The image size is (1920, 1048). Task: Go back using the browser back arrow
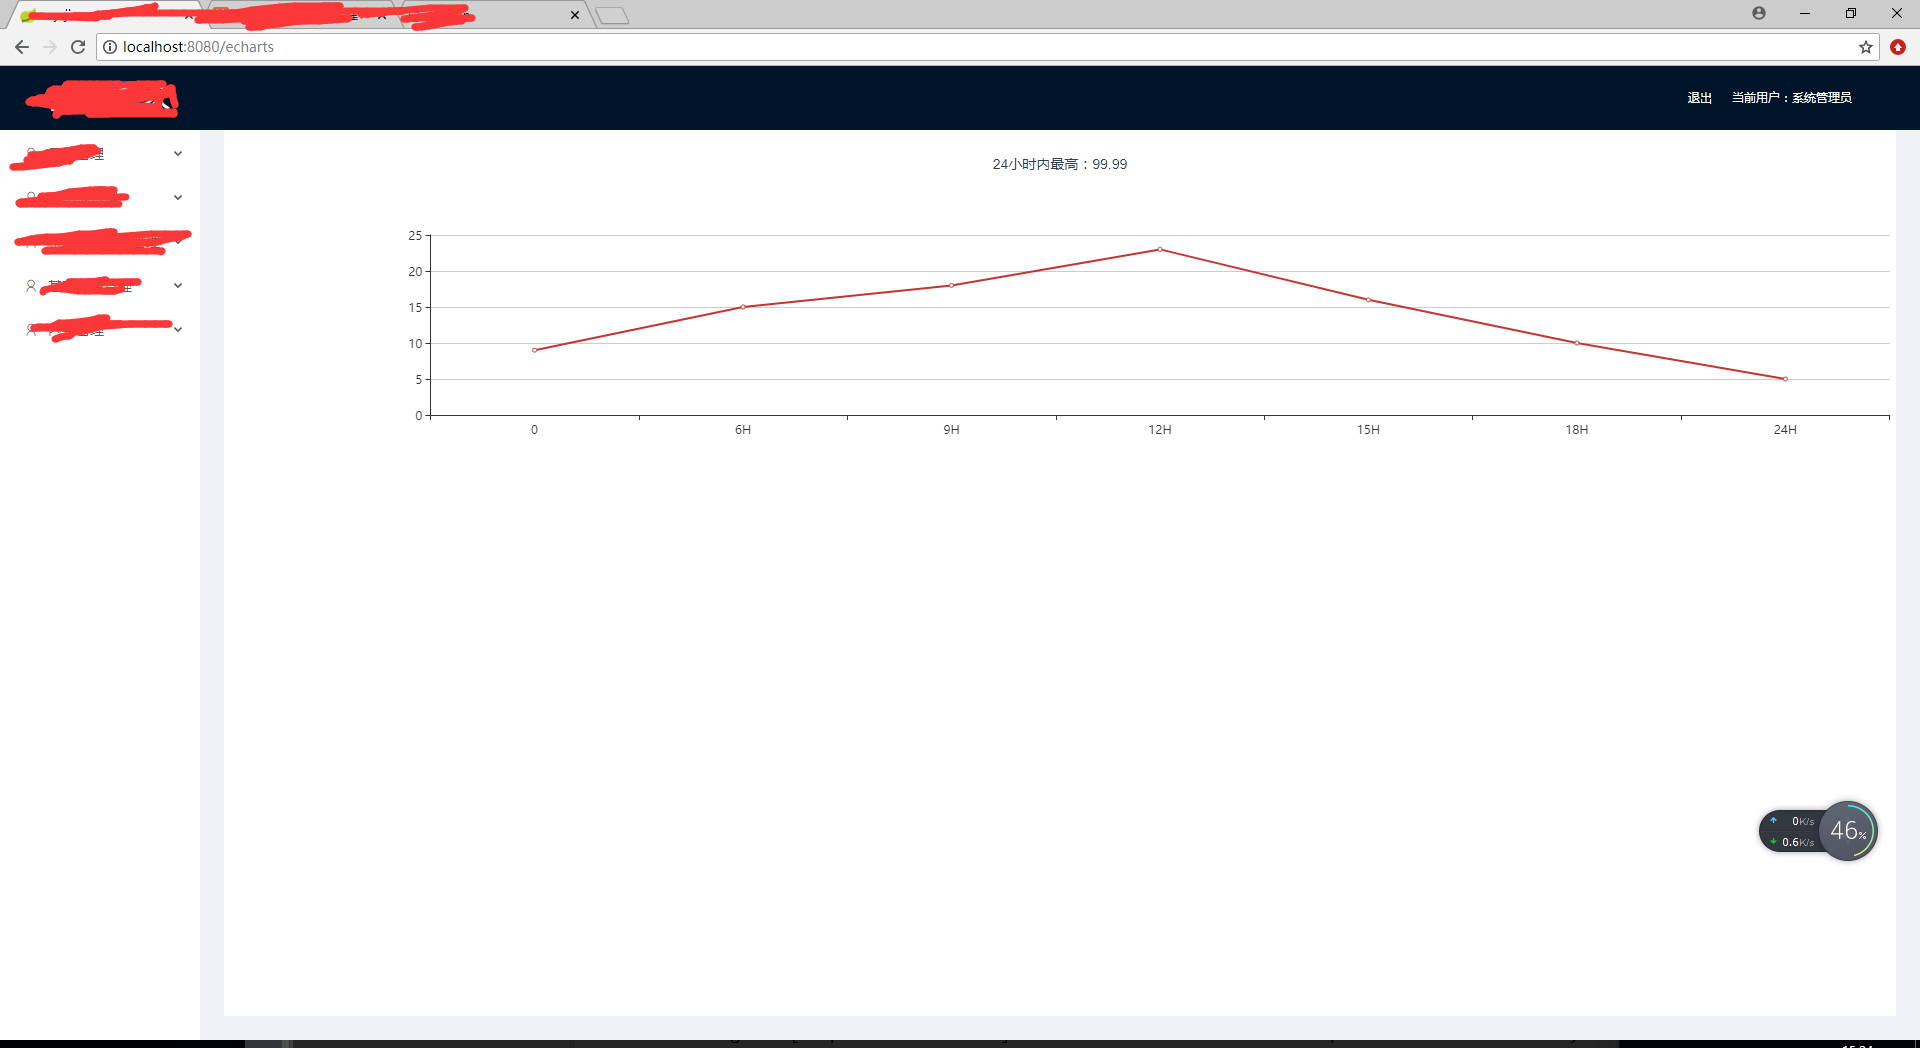[x=22, y=47]
